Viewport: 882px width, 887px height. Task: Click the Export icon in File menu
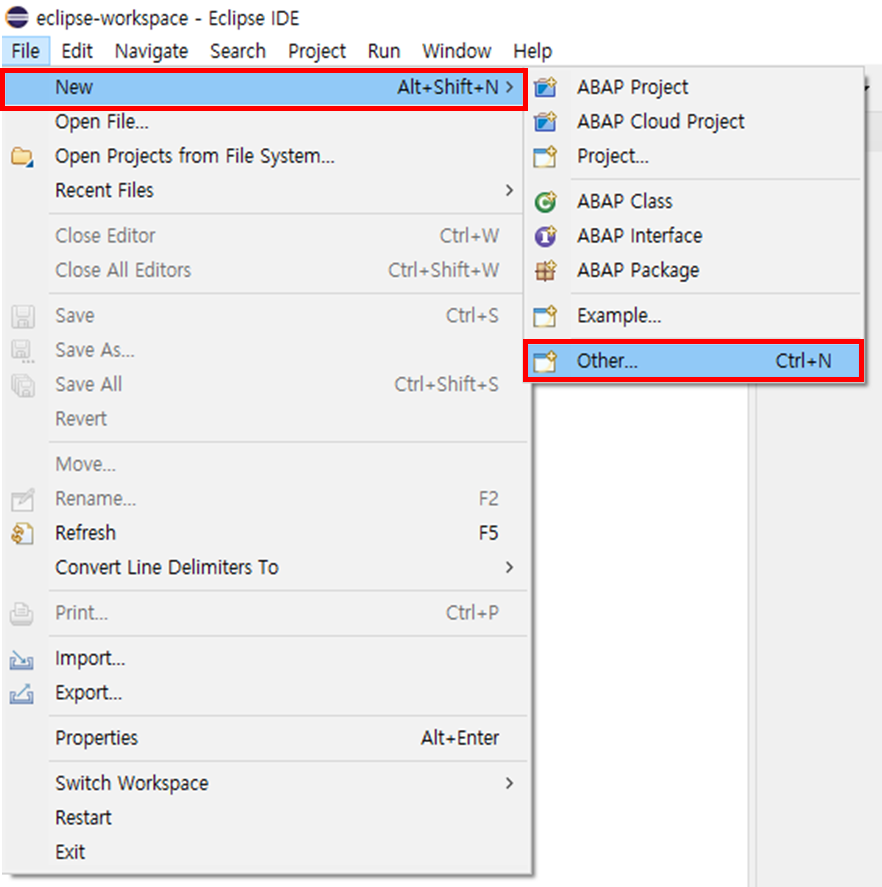21,694
